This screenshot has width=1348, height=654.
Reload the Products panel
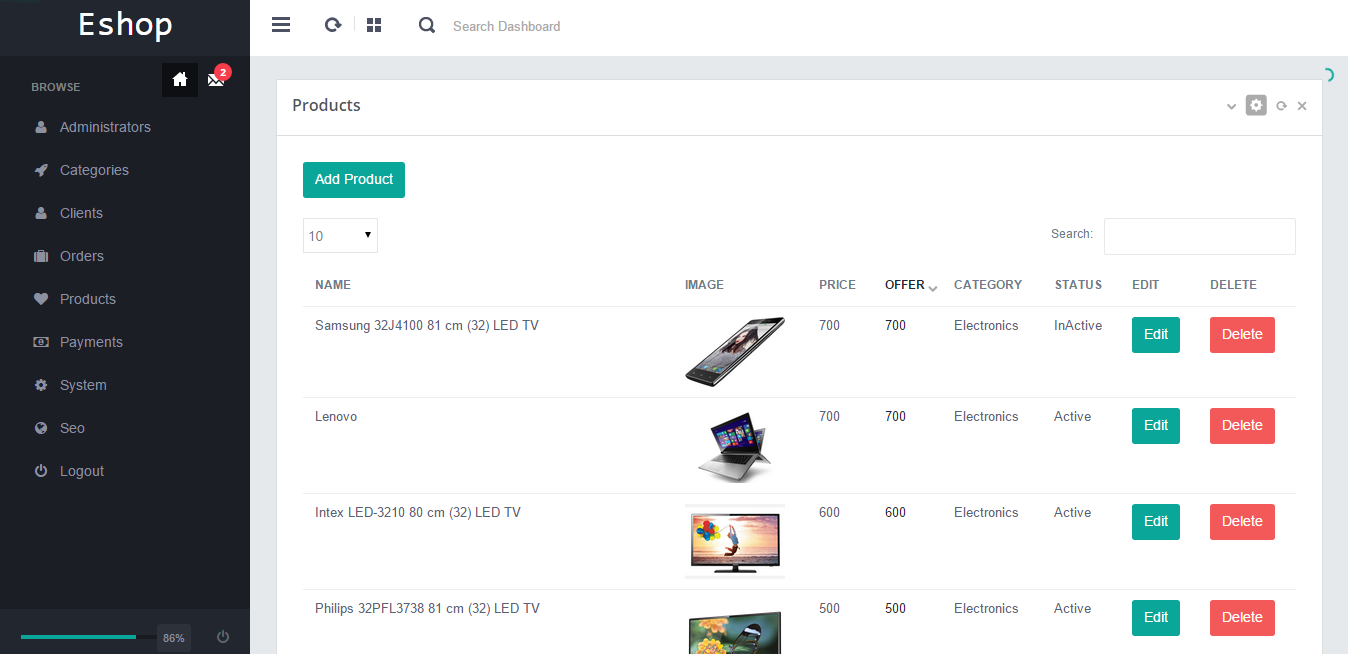coord(1281,106)
